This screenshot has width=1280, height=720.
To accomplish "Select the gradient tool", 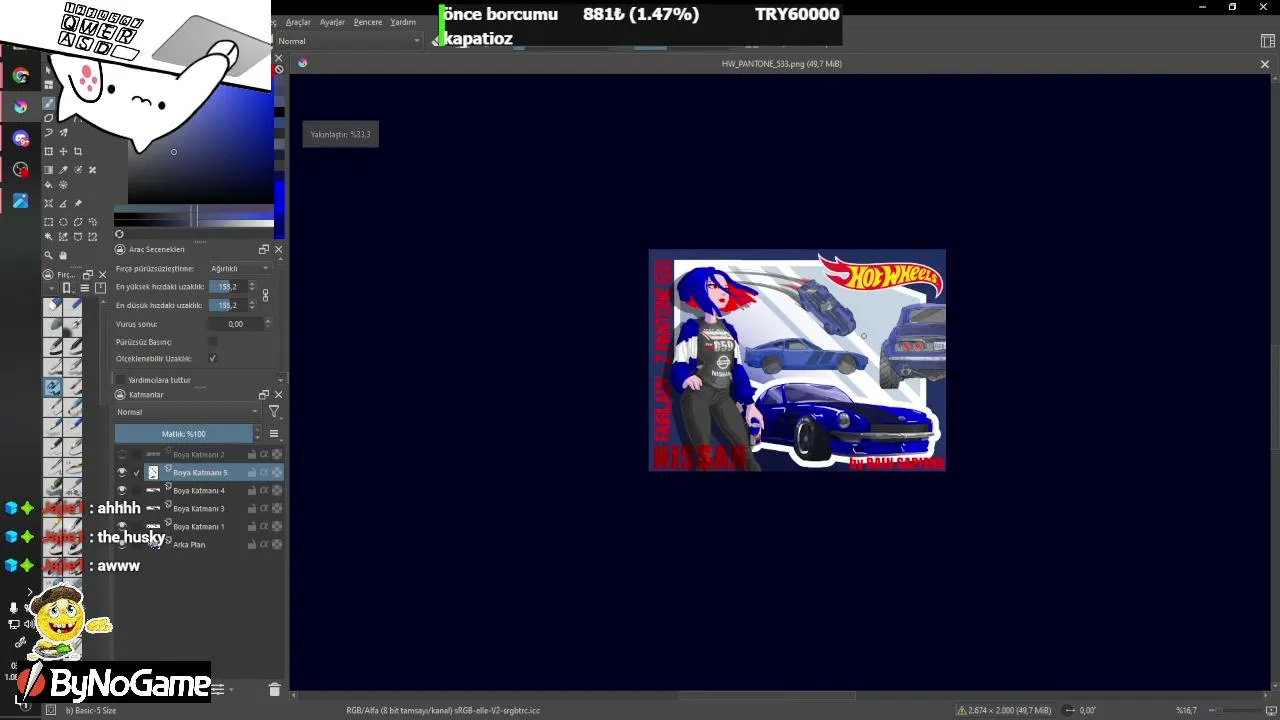I will (48, 170).
